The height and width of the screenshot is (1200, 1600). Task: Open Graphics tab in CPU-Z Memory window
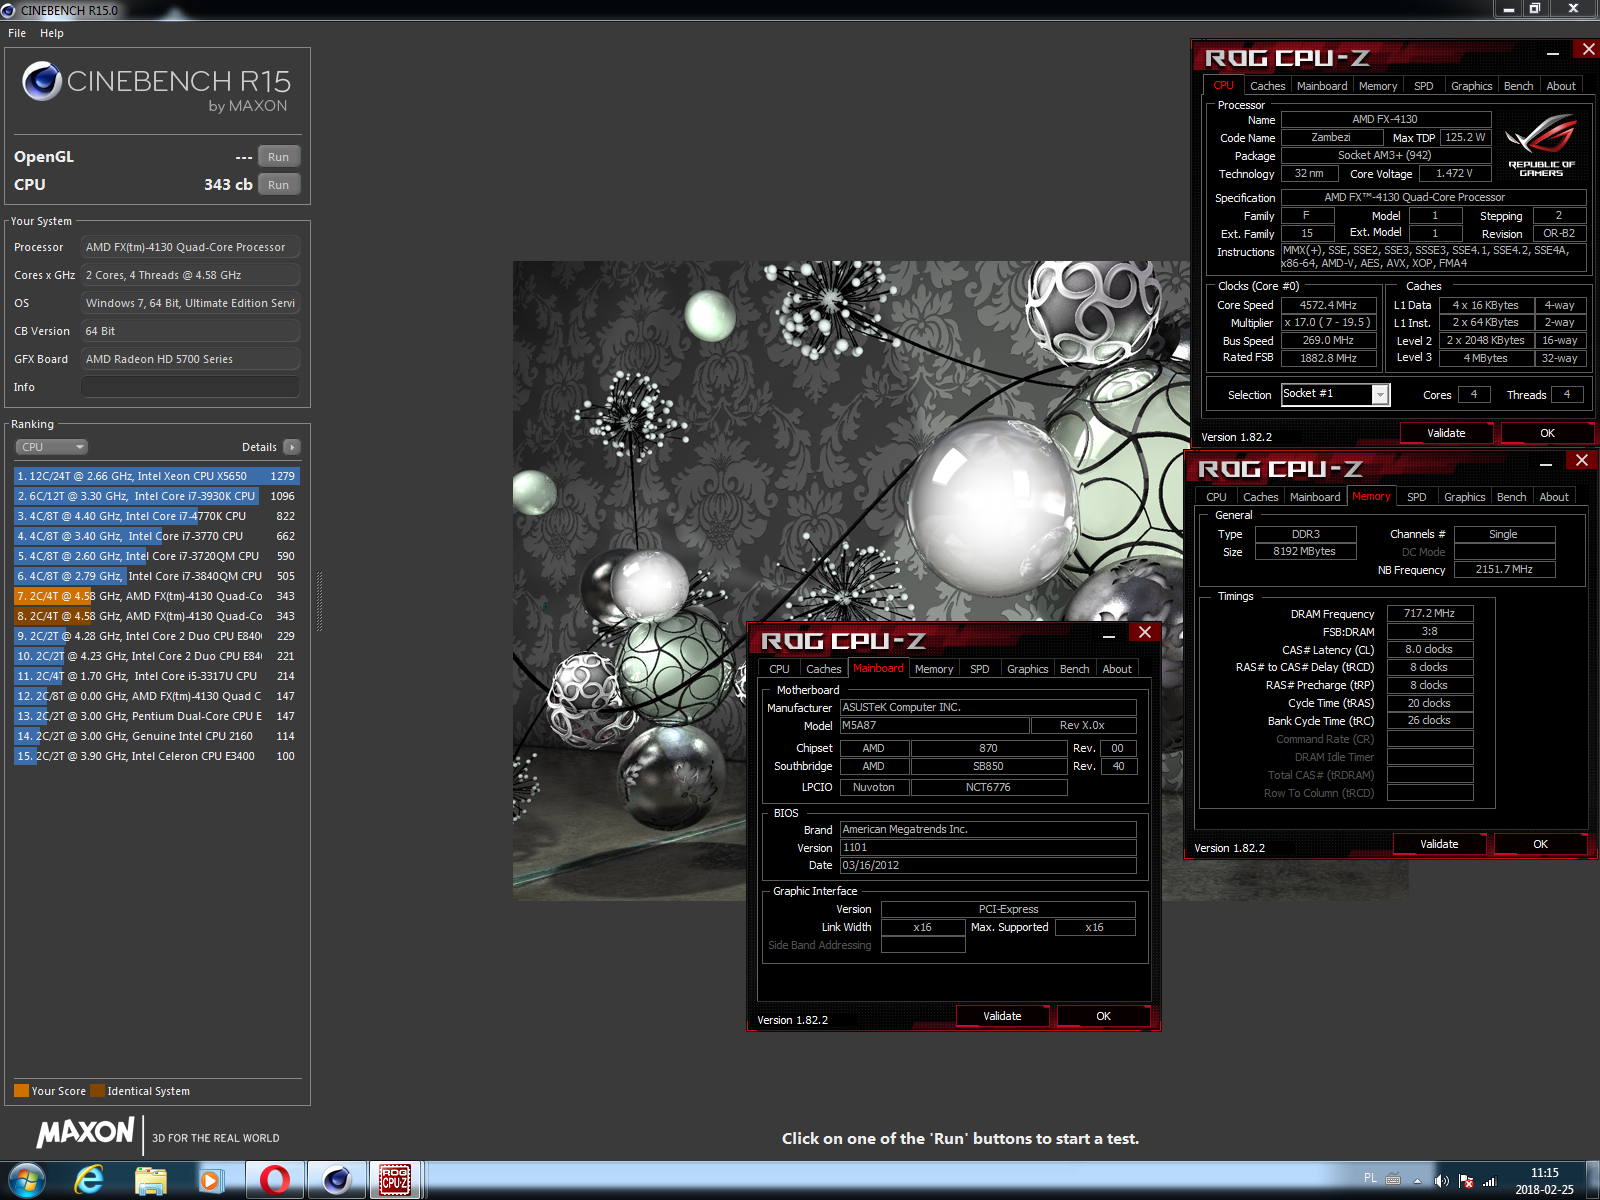(x=1464, y=497)
